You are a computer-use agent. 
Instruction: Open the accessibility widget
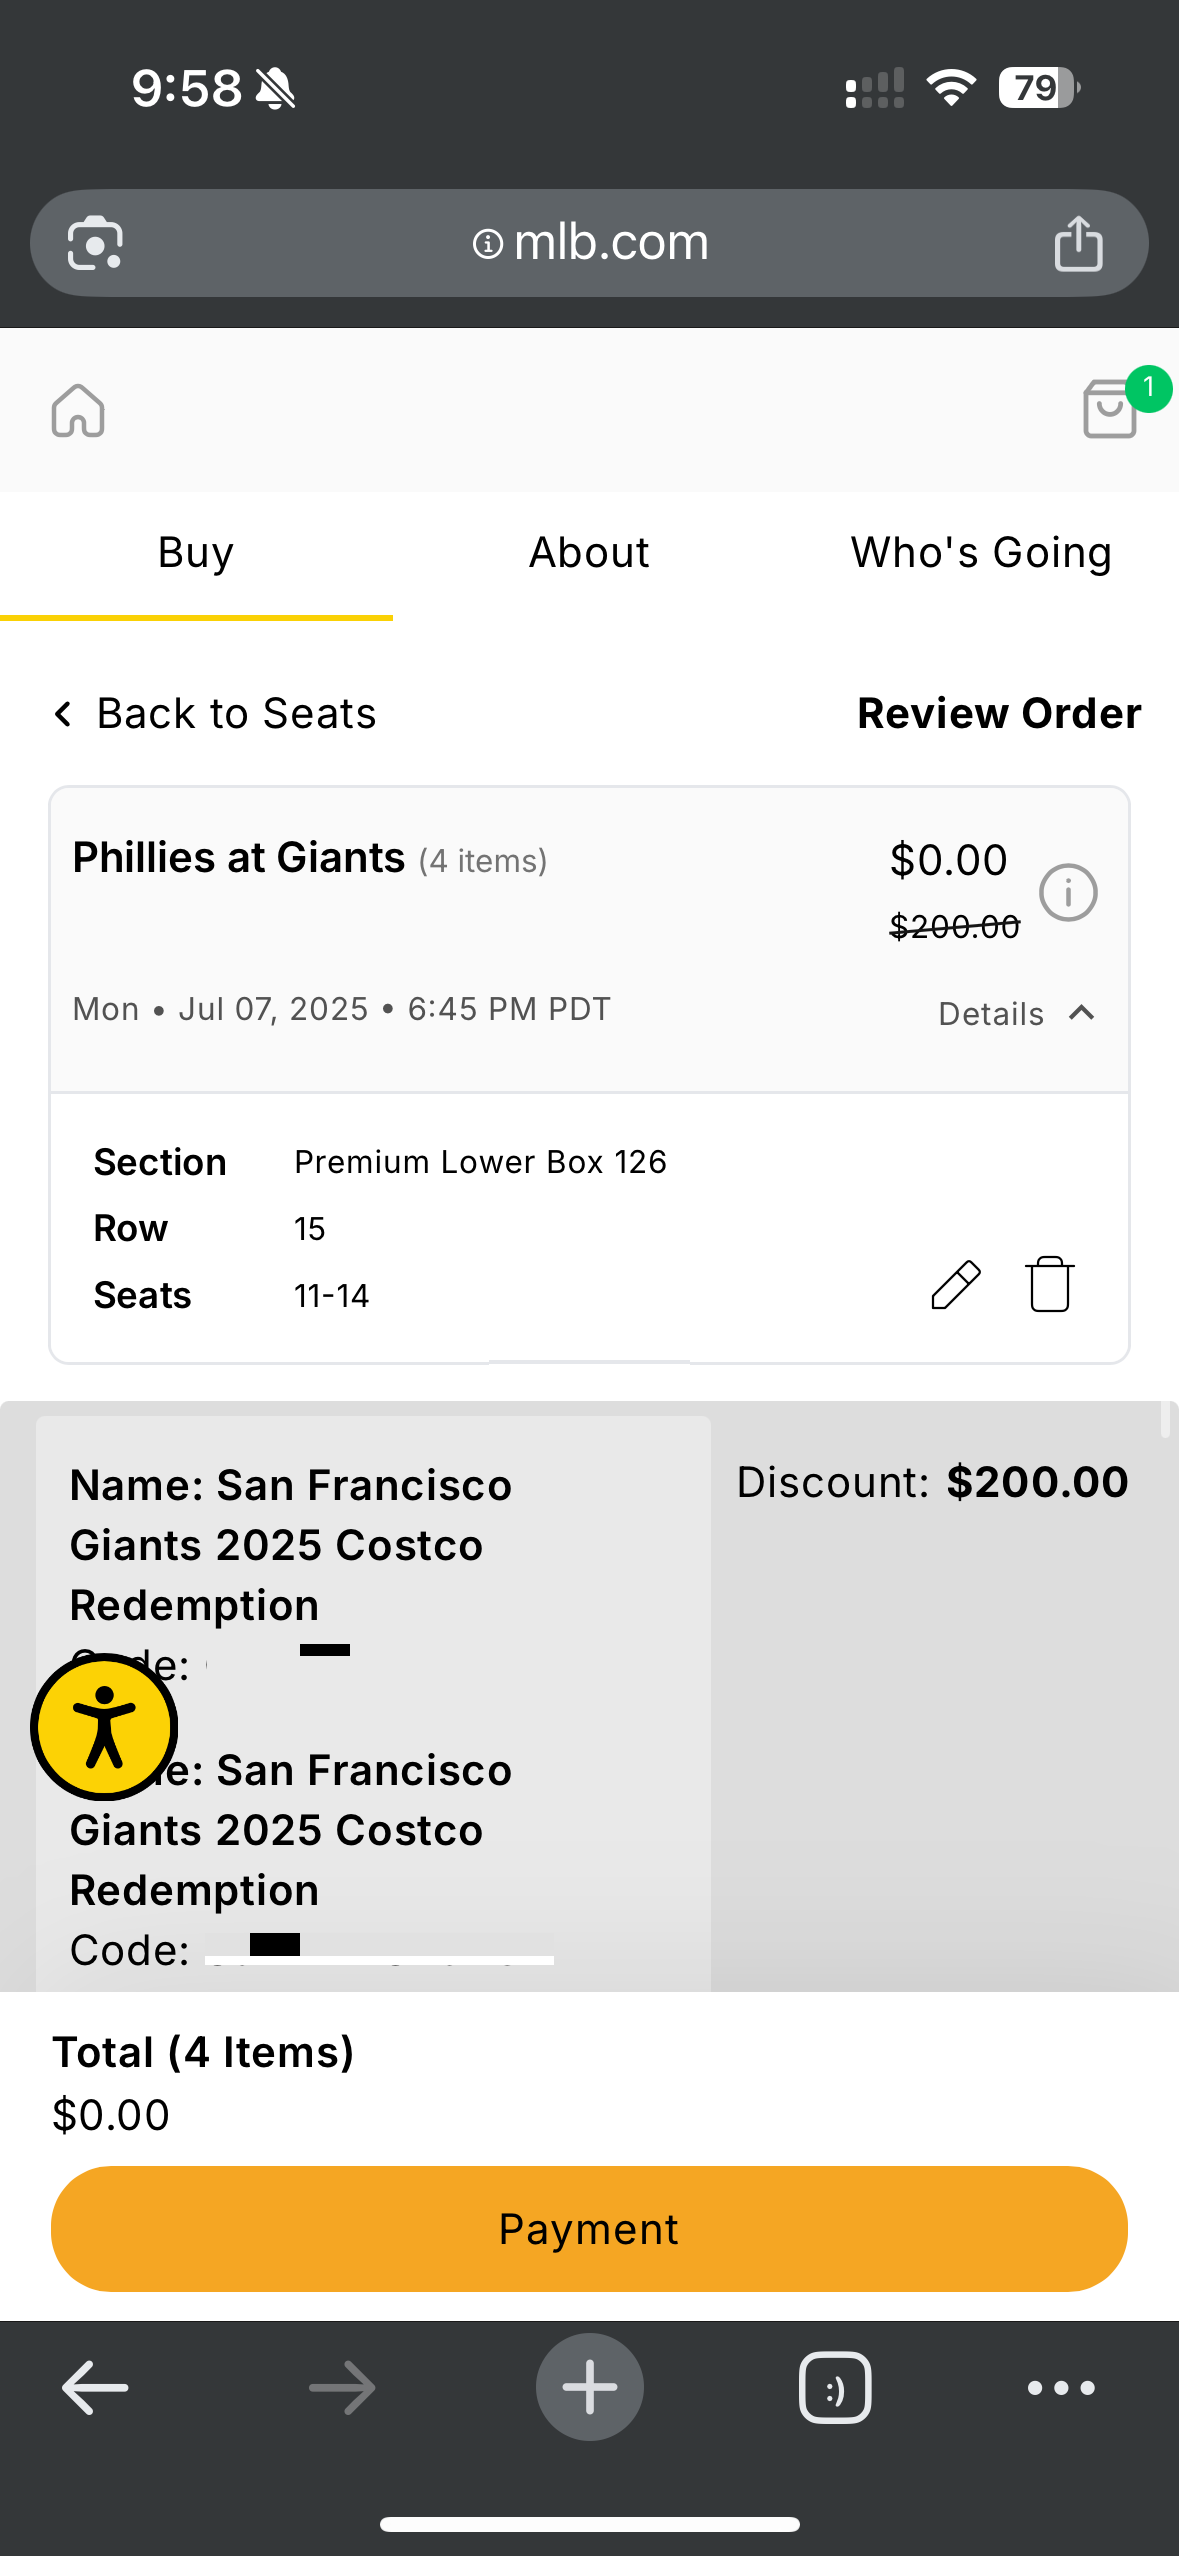104,1727
